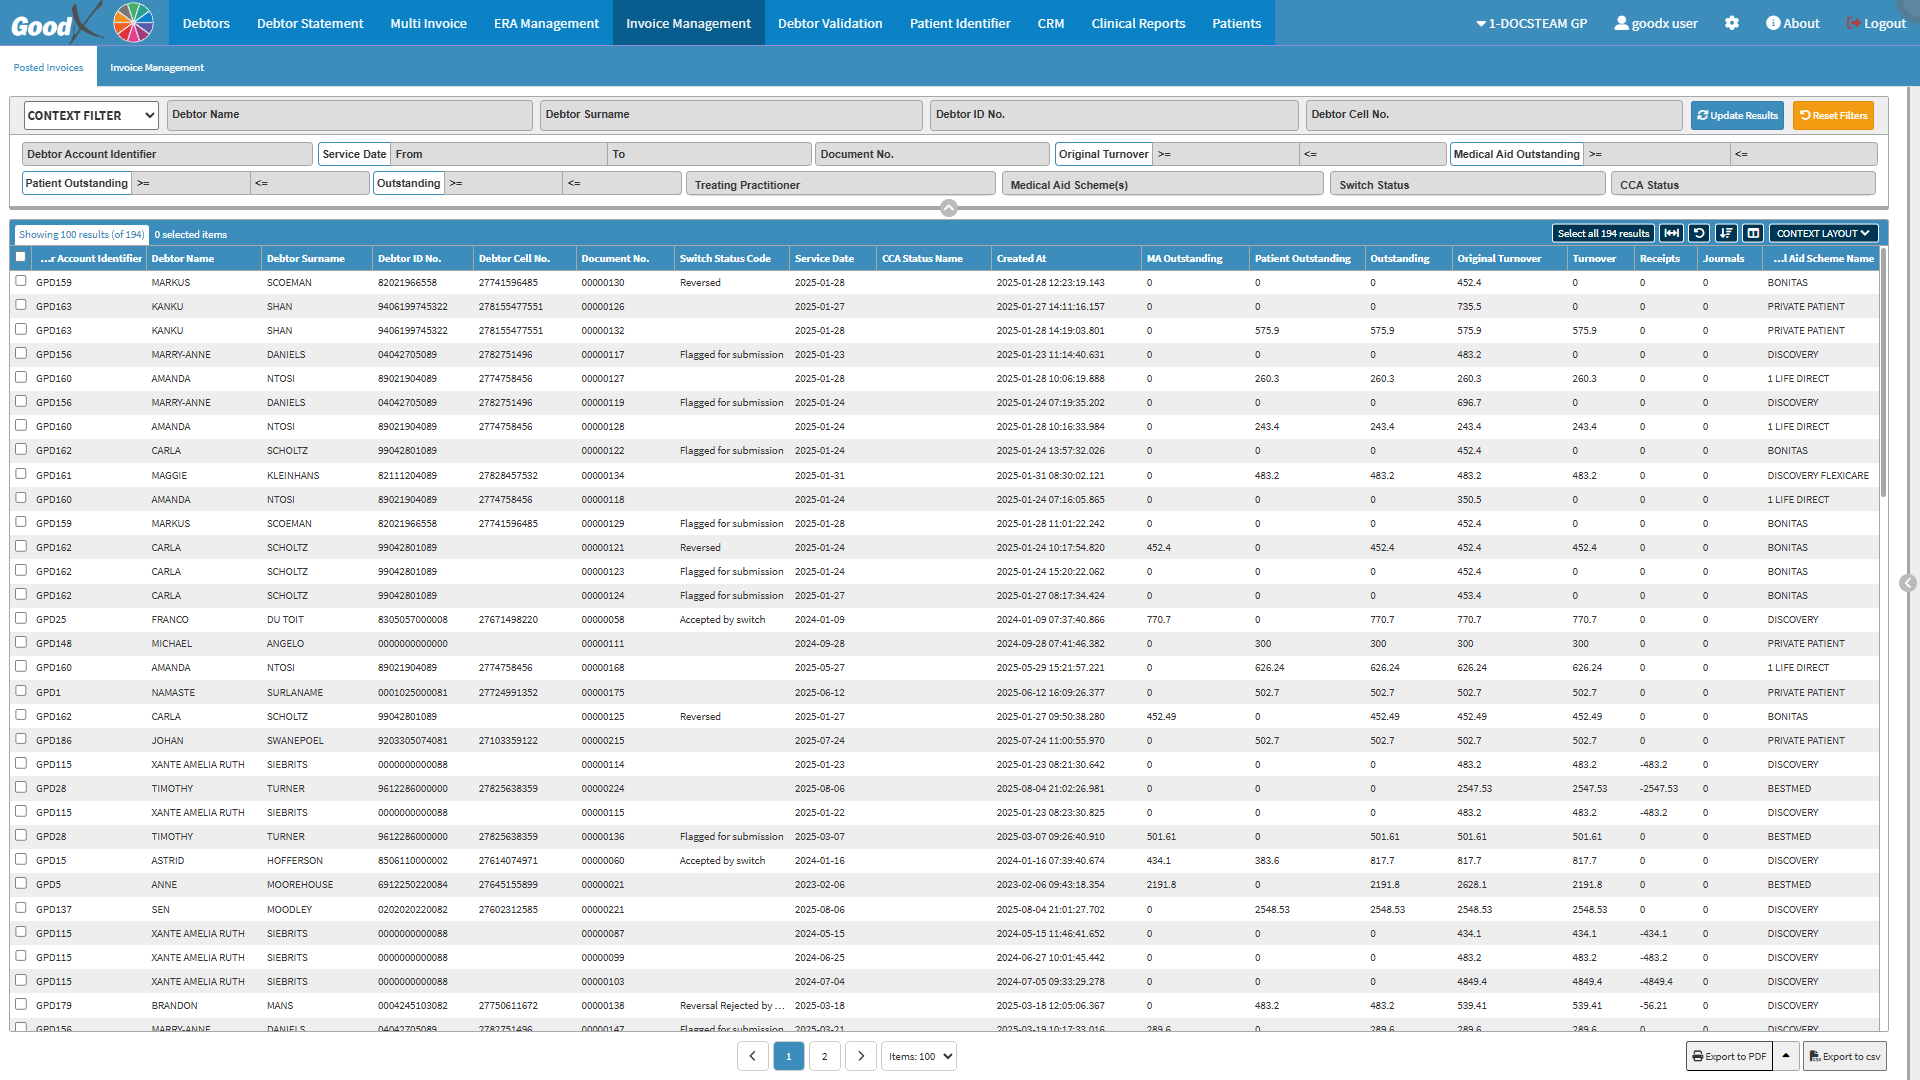Open the settings gear icon

(x=1732, y=23)
